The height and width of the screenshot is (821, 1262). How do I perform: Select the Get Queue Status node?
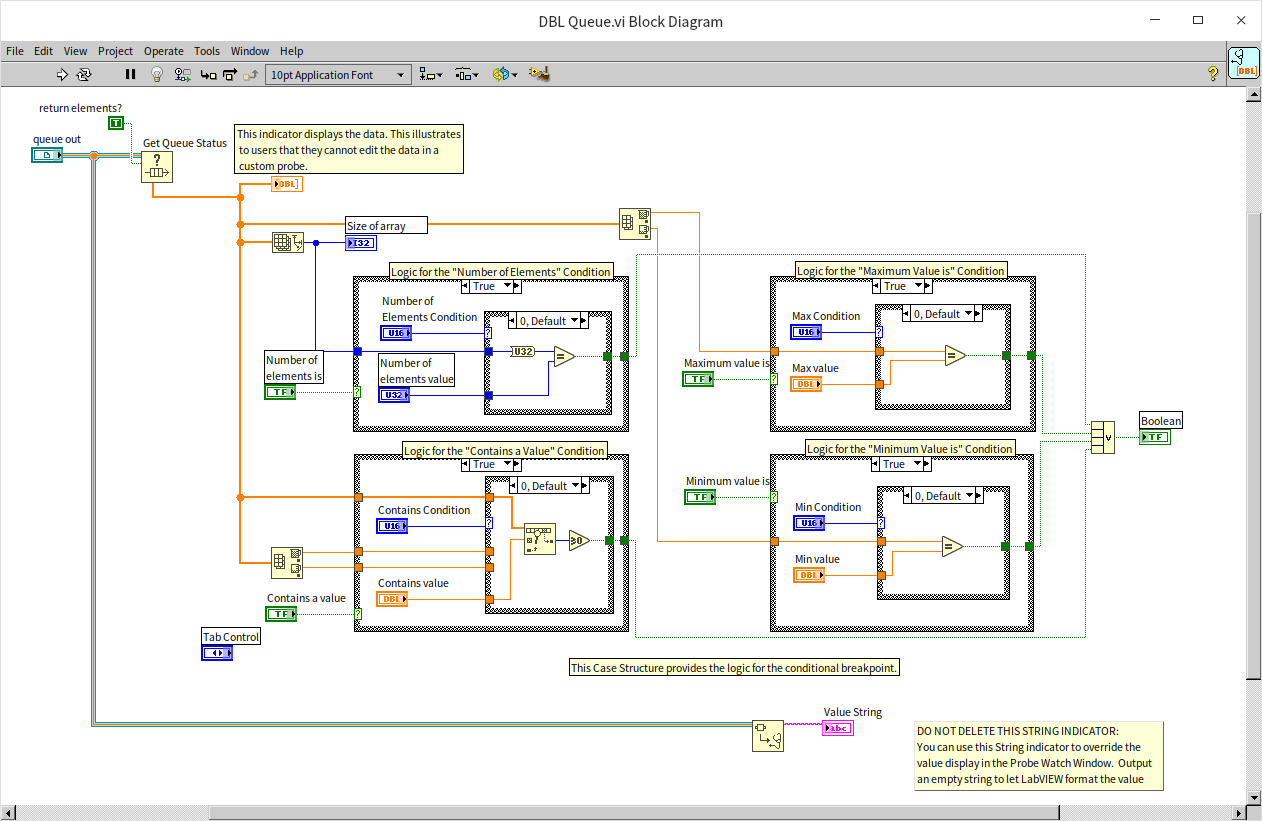pyautogui.click(x=157, y=167)
